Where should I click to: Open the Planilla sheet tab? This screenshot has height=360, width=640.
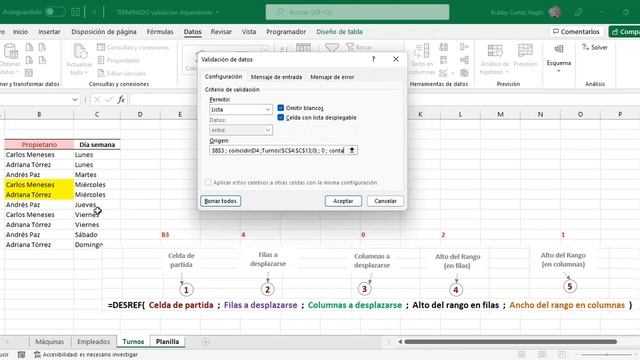tap(167, 342)
